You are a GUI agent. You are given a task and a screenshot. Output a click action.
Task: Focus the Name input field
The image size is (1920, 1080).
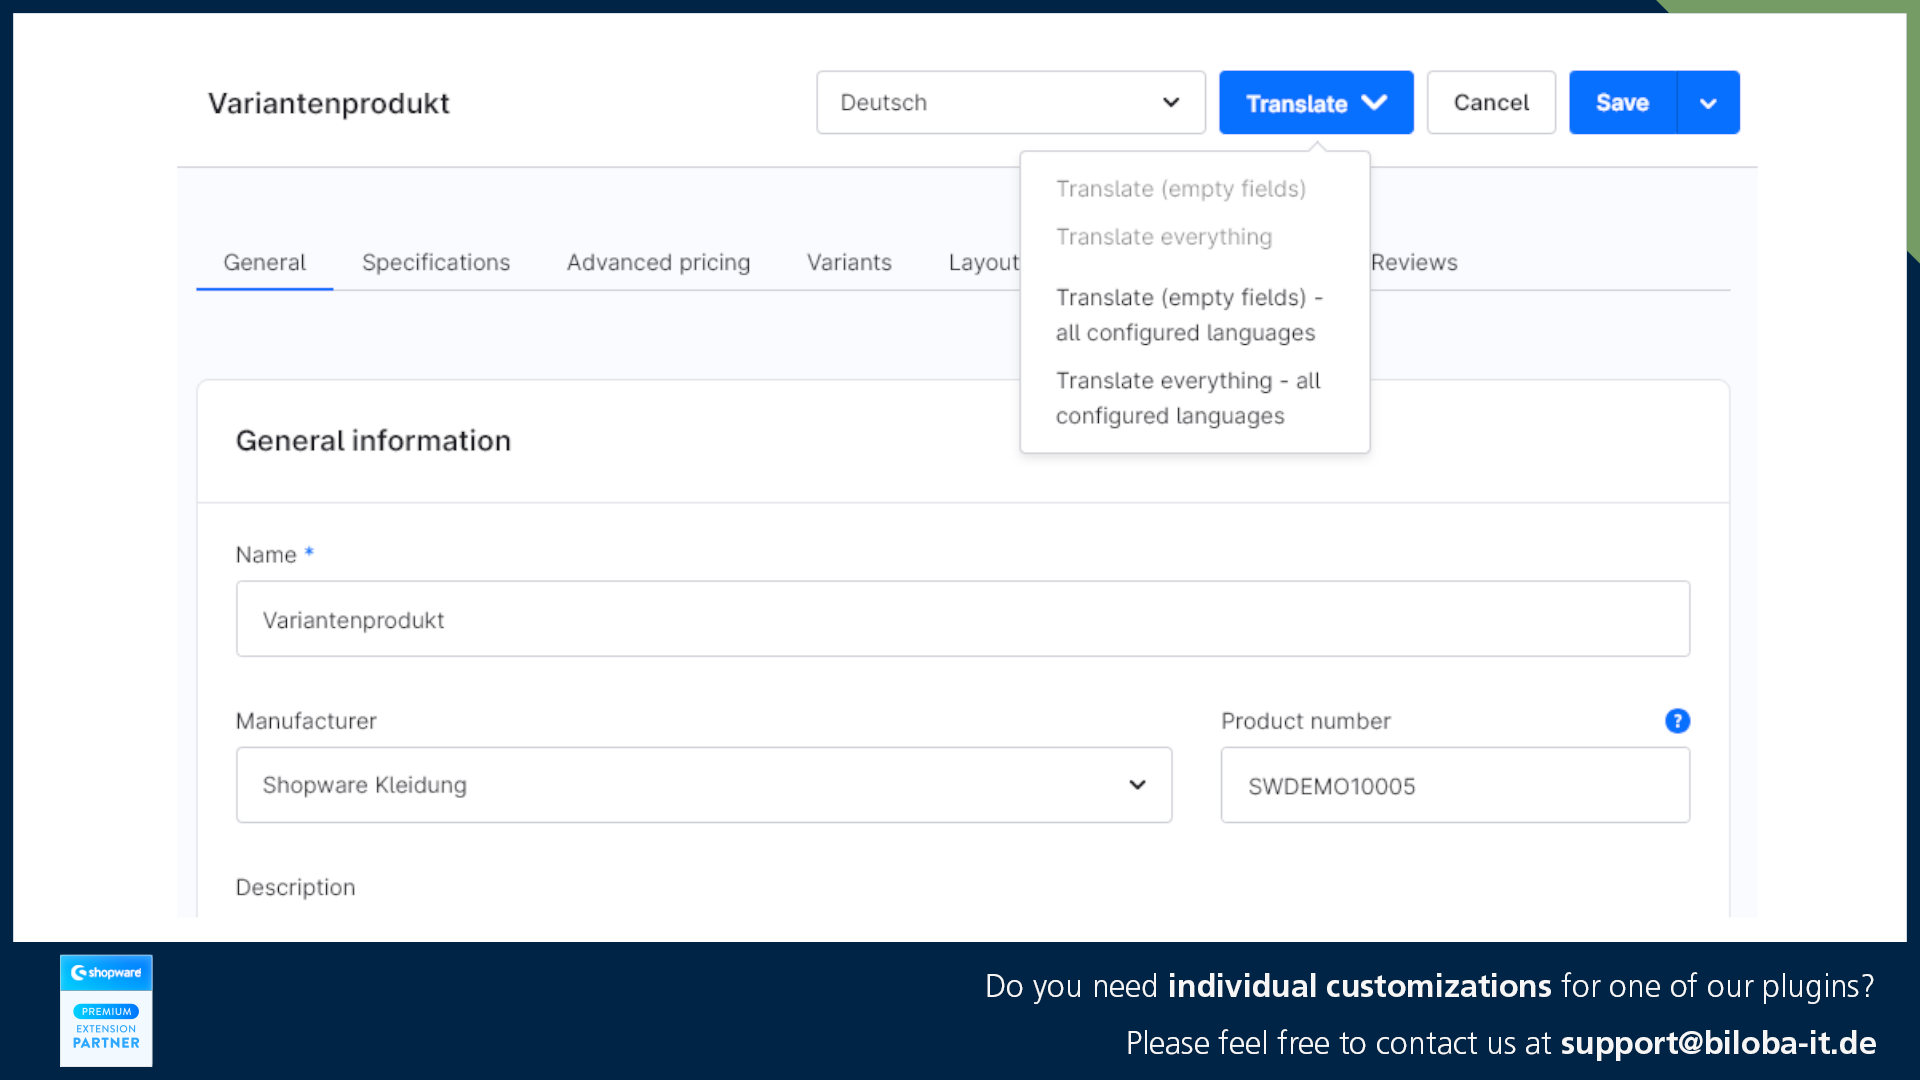962,619
